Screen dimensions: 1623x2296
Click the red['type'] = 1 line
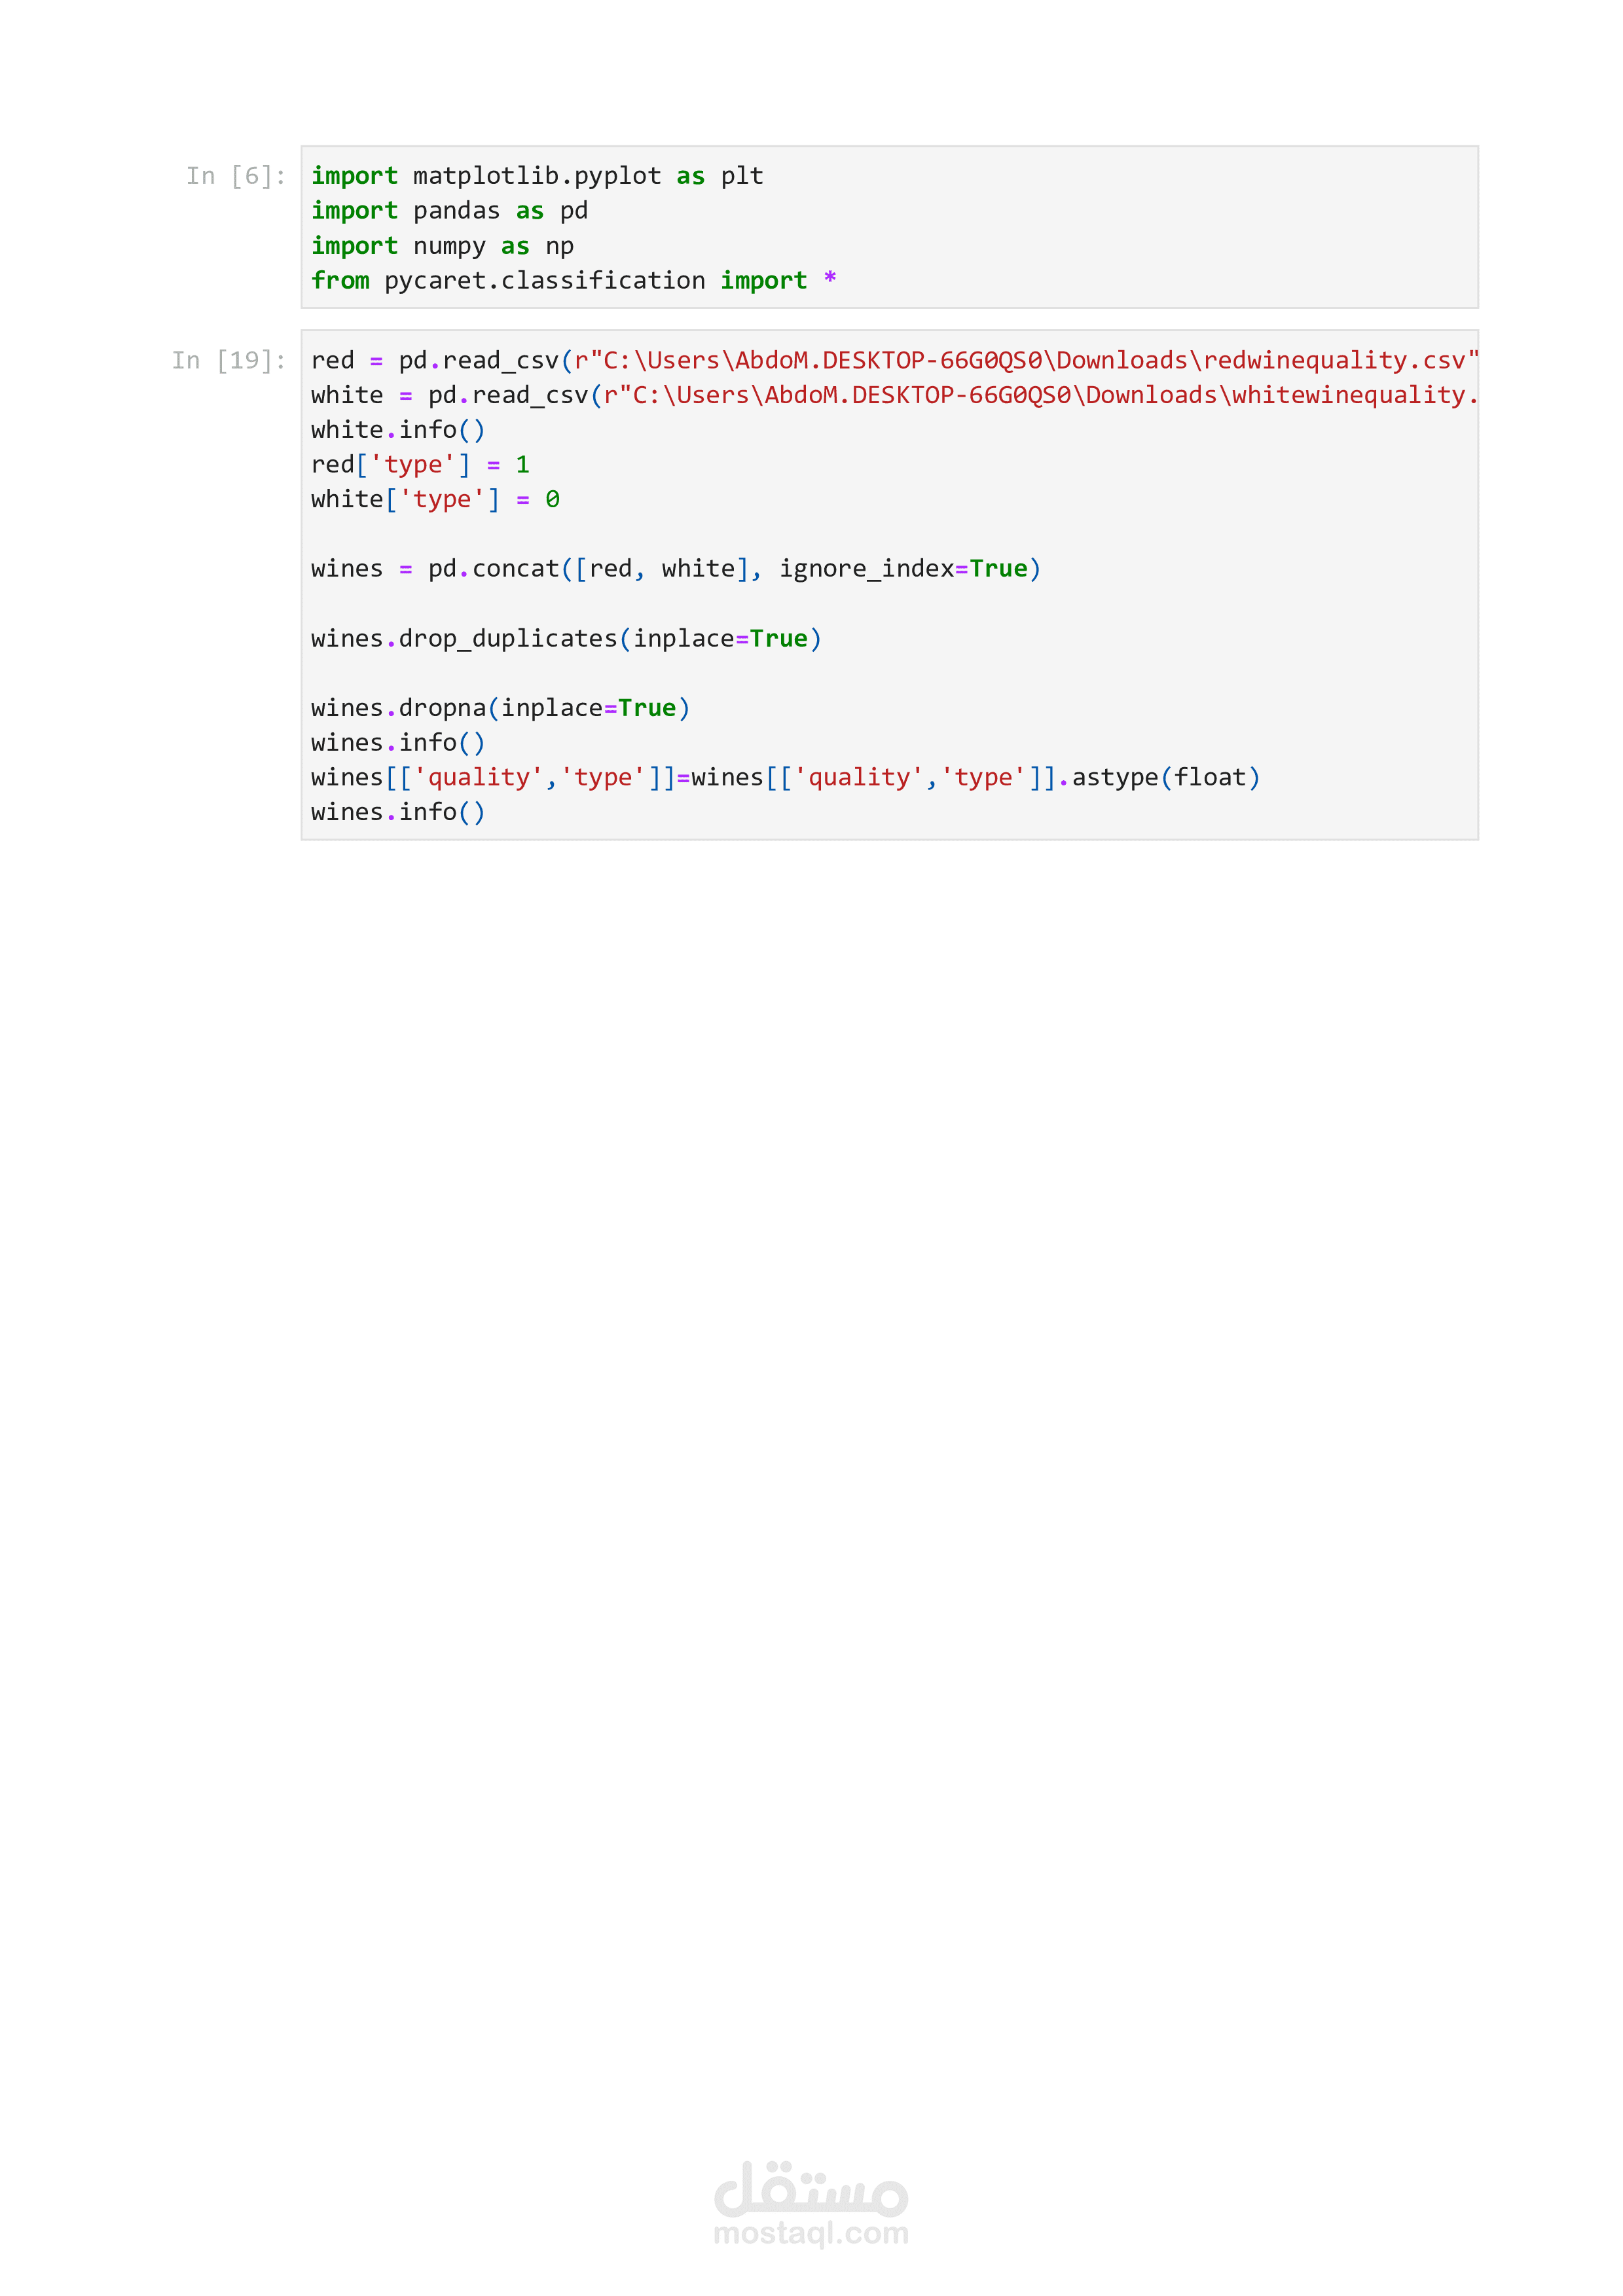click(x=420, y=465)
